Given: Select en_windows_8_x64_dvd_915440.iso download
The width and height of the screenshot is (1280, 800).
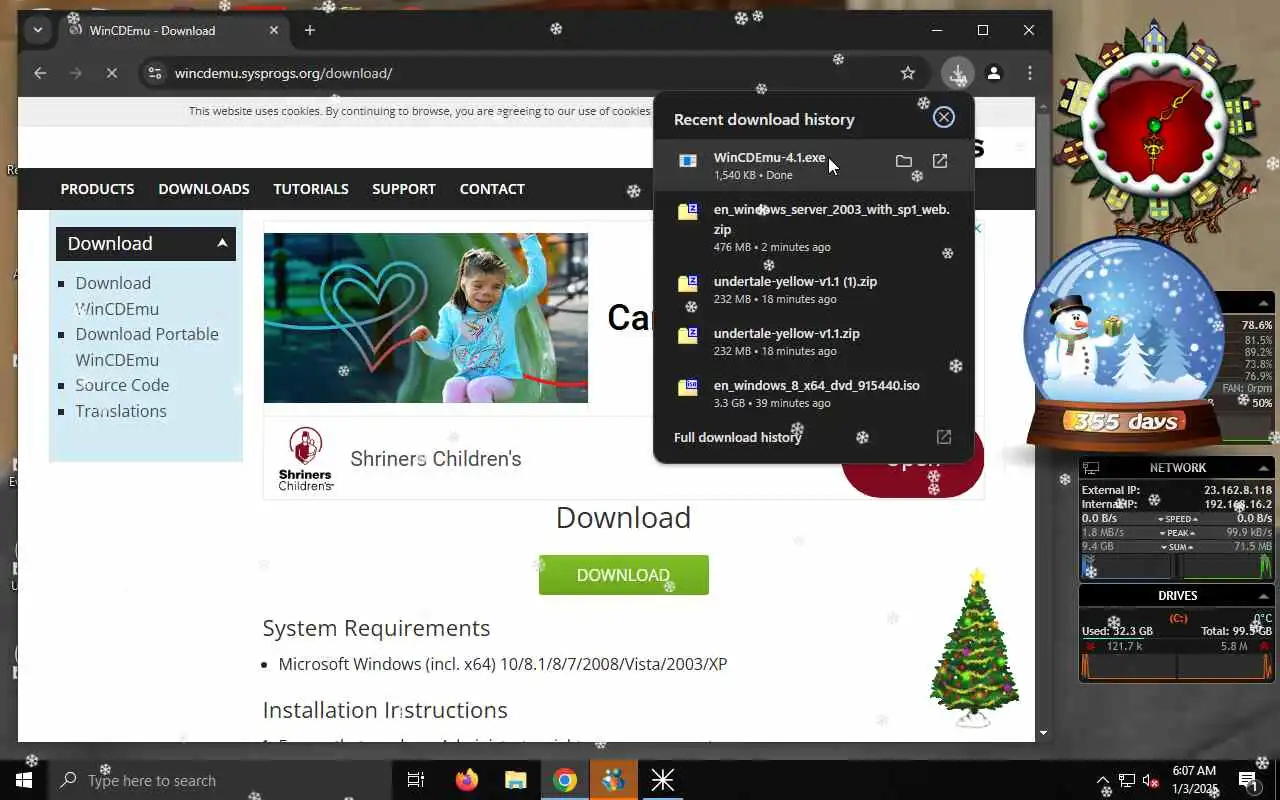Looking at the screenshot, I should click(x=812, y=393).
